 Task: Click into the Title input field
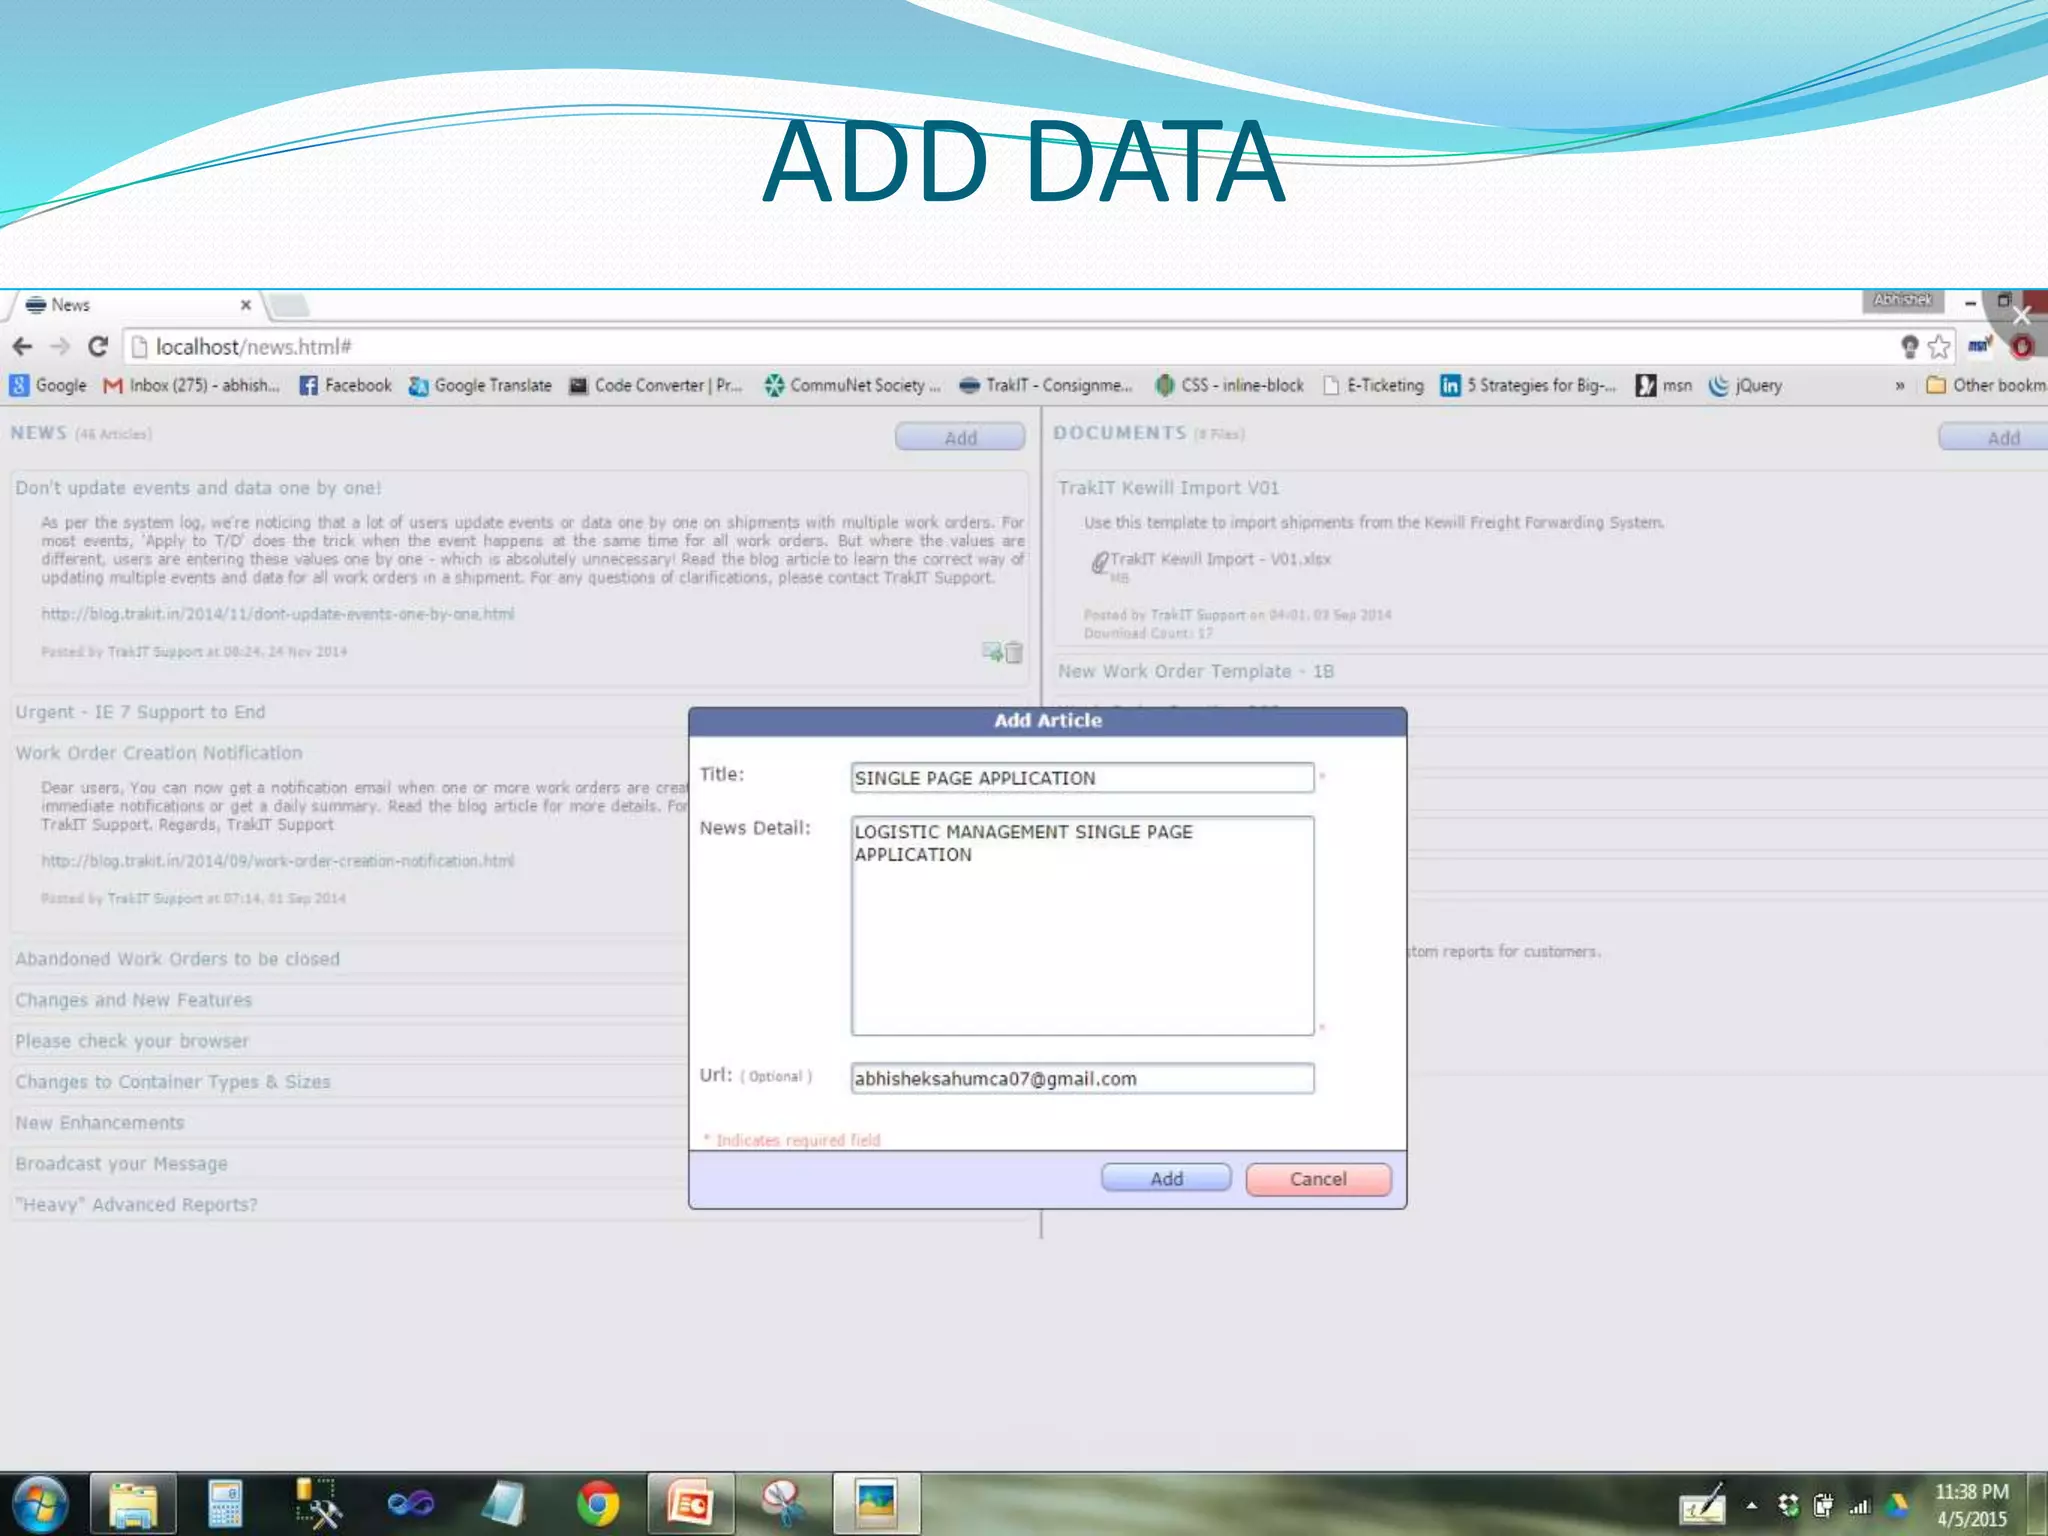[1081, 778]
